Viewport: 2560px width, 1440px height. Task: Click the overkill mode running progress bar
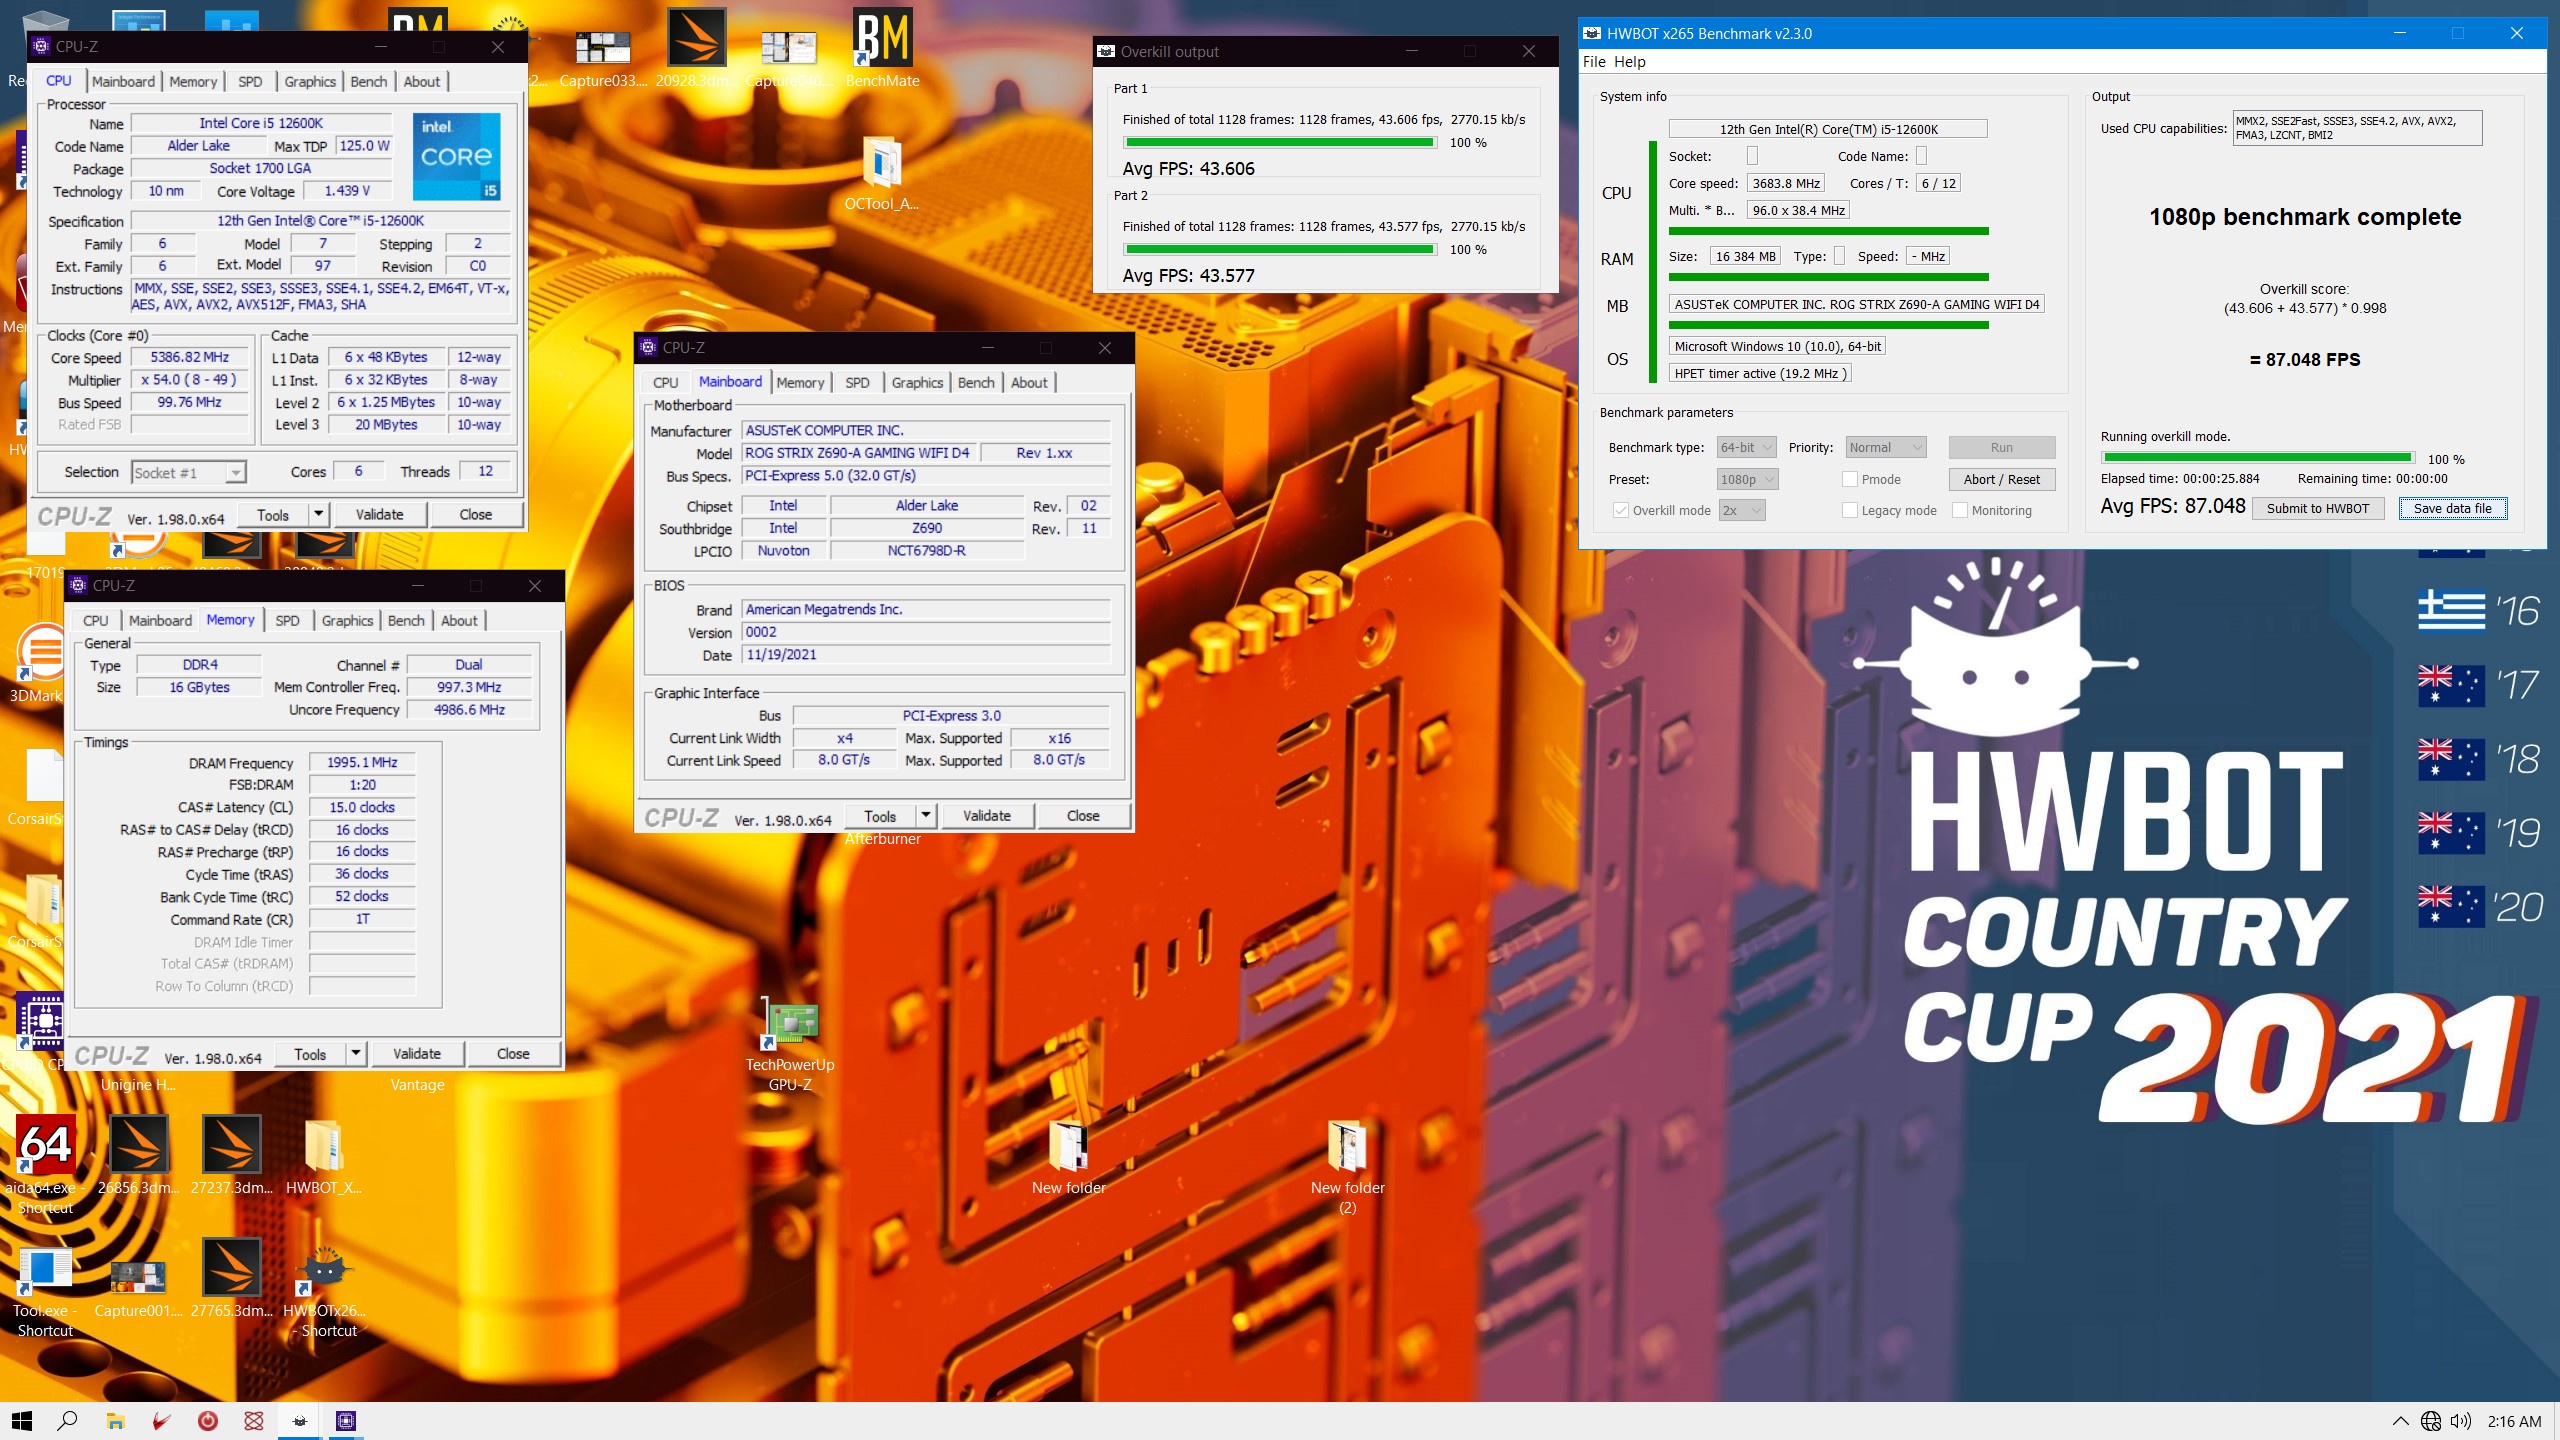point(2258,459)
